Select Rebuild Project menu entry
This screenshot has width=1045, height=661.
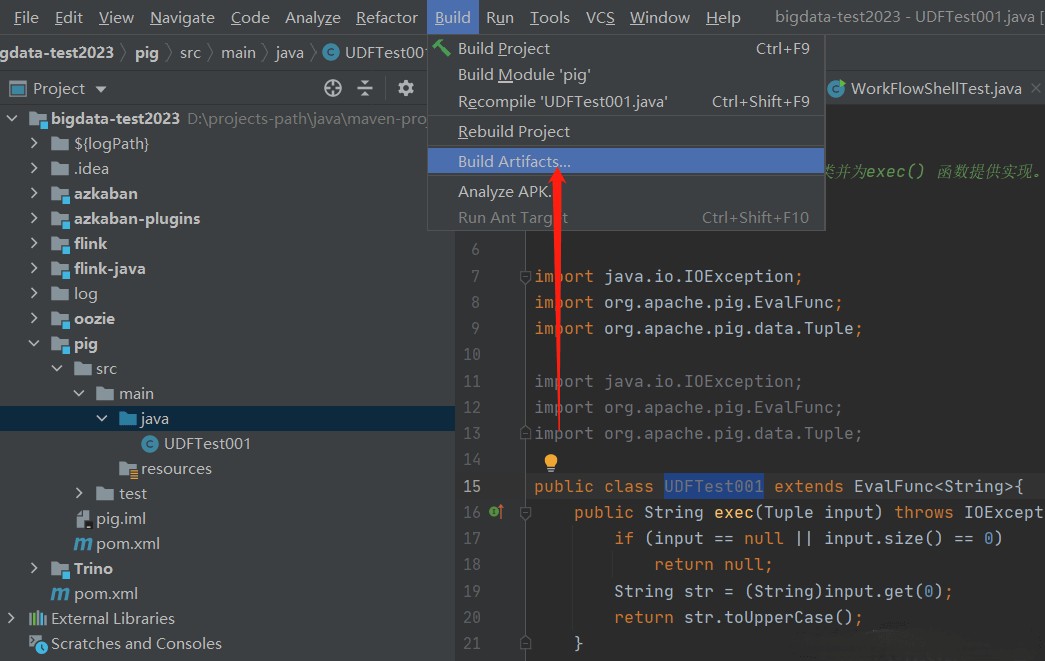(x=513, y=131)
